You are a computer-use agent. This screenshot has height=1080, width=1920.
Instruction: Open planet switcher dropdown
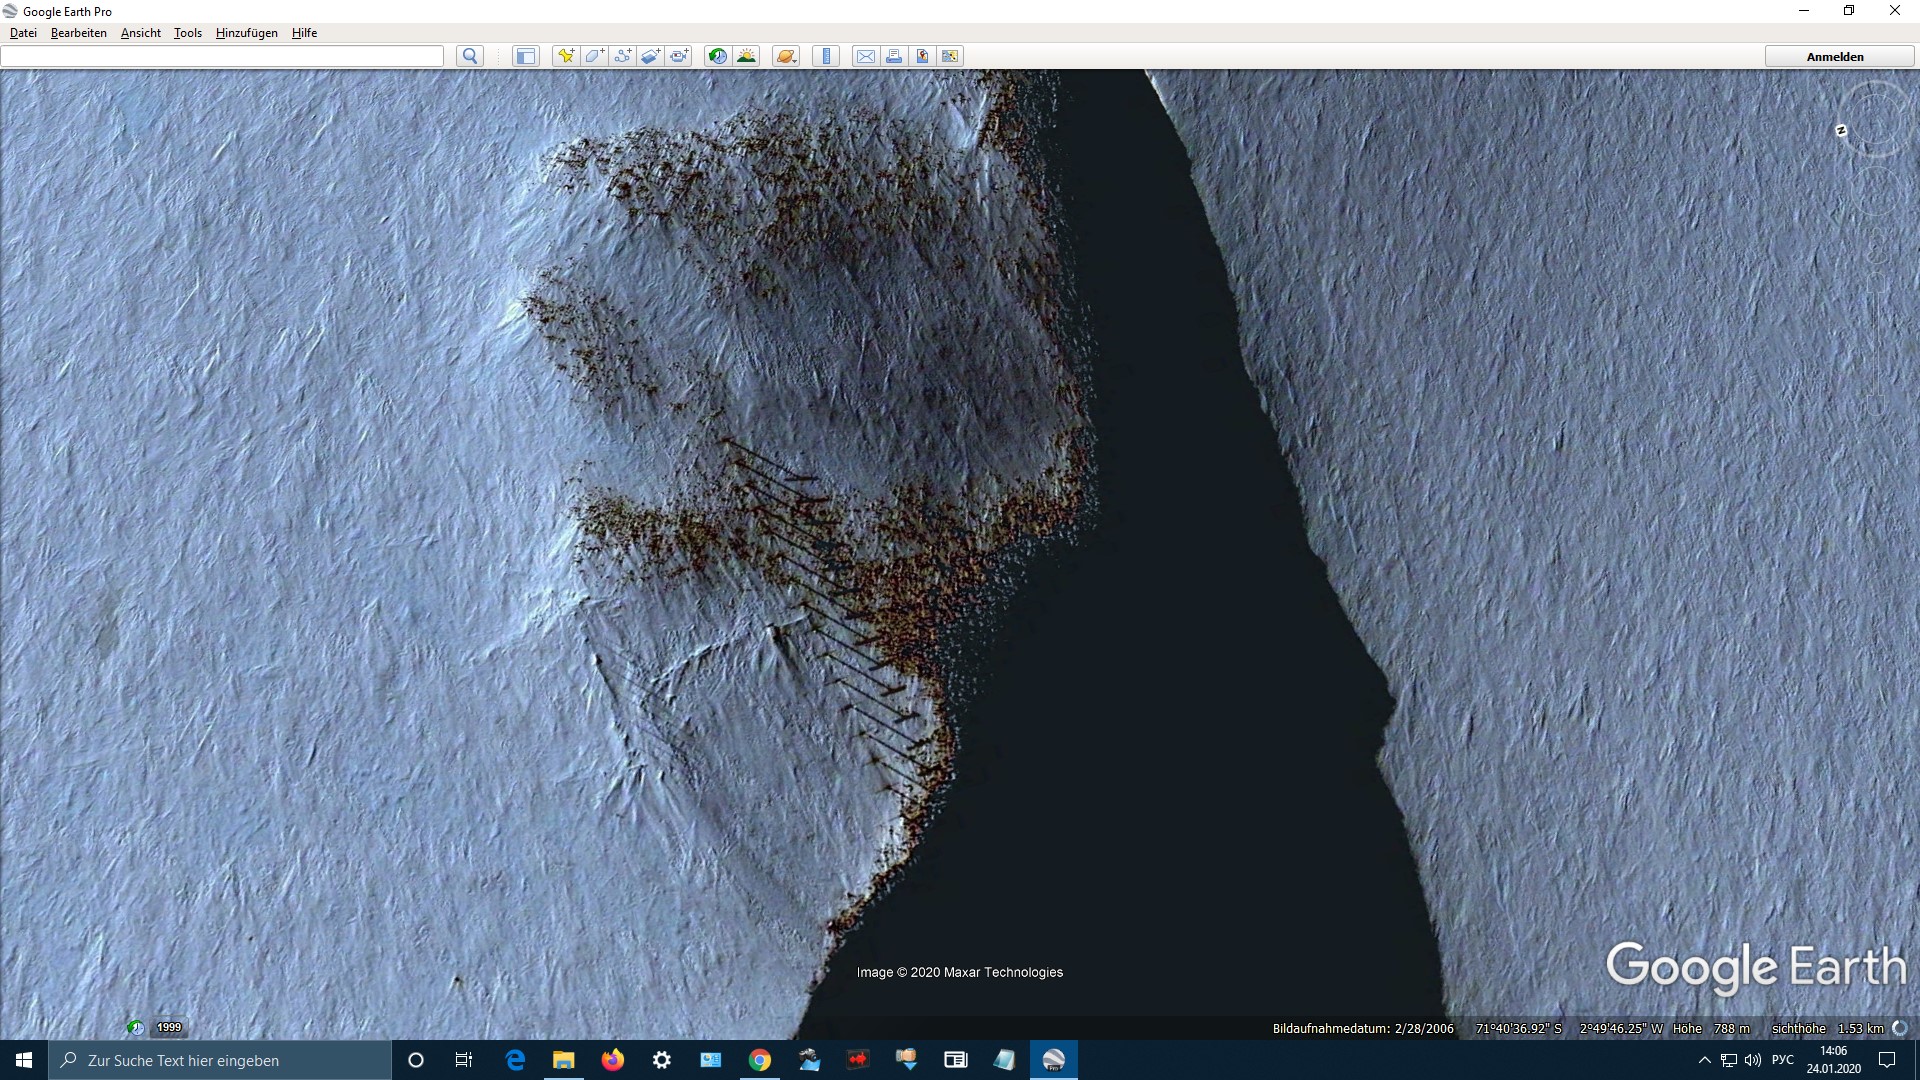(x=786, y=56)
